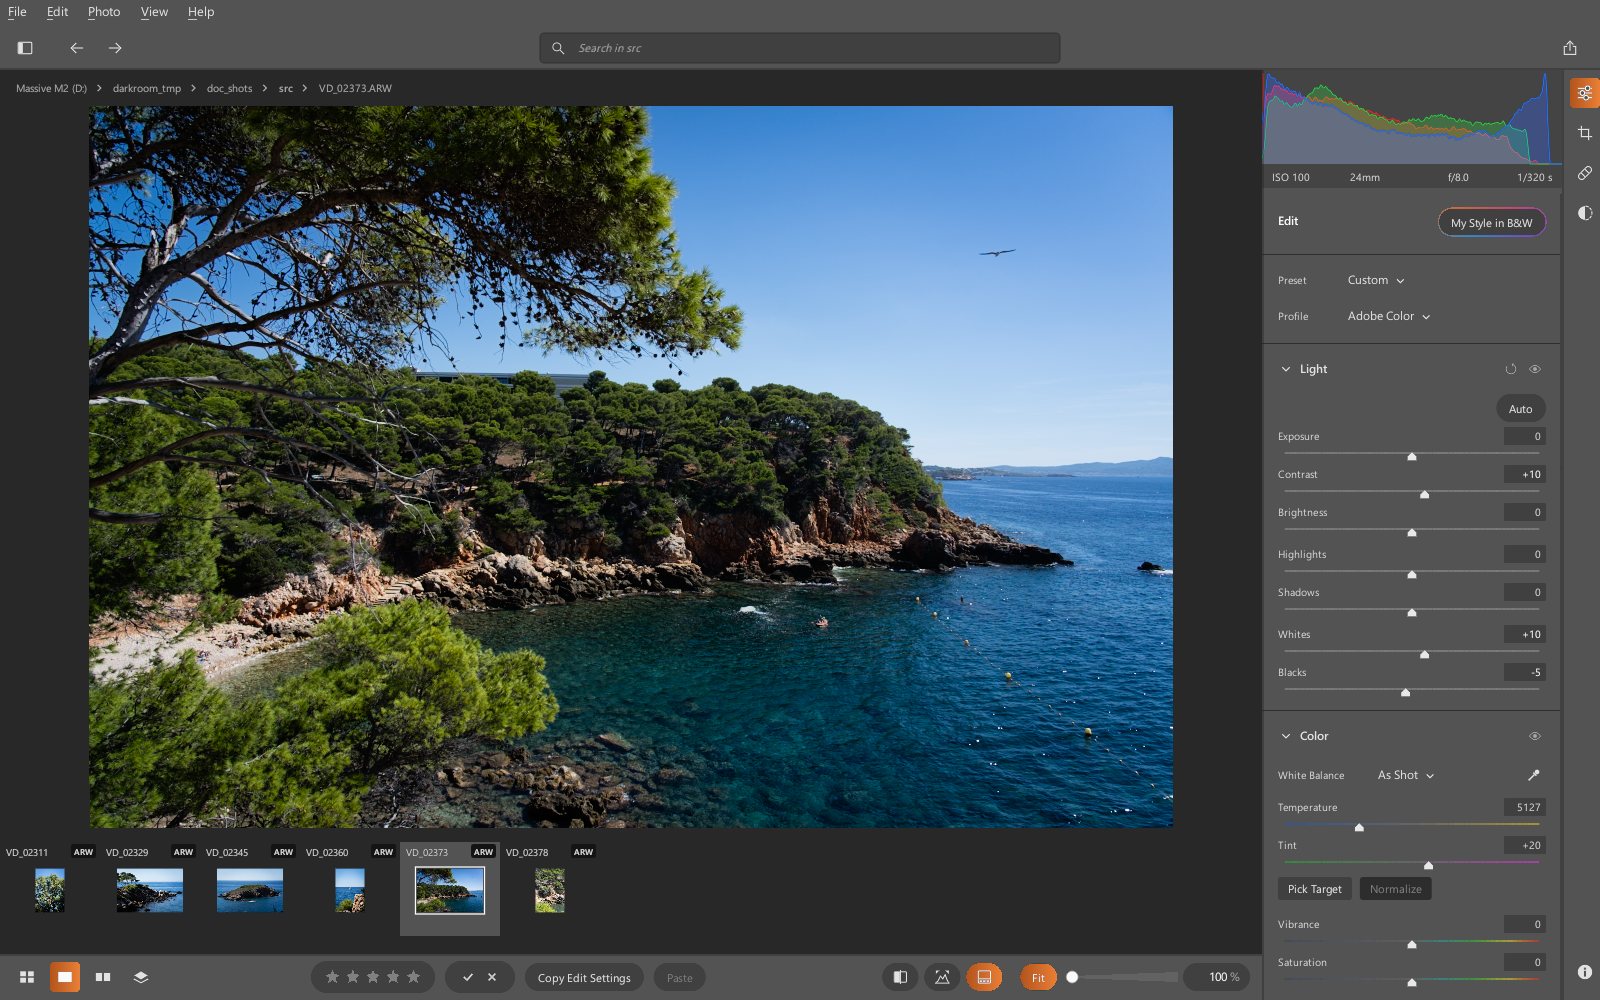Open the View menu
This screenshot has width=1600, height=1000.
click(154, 12)
